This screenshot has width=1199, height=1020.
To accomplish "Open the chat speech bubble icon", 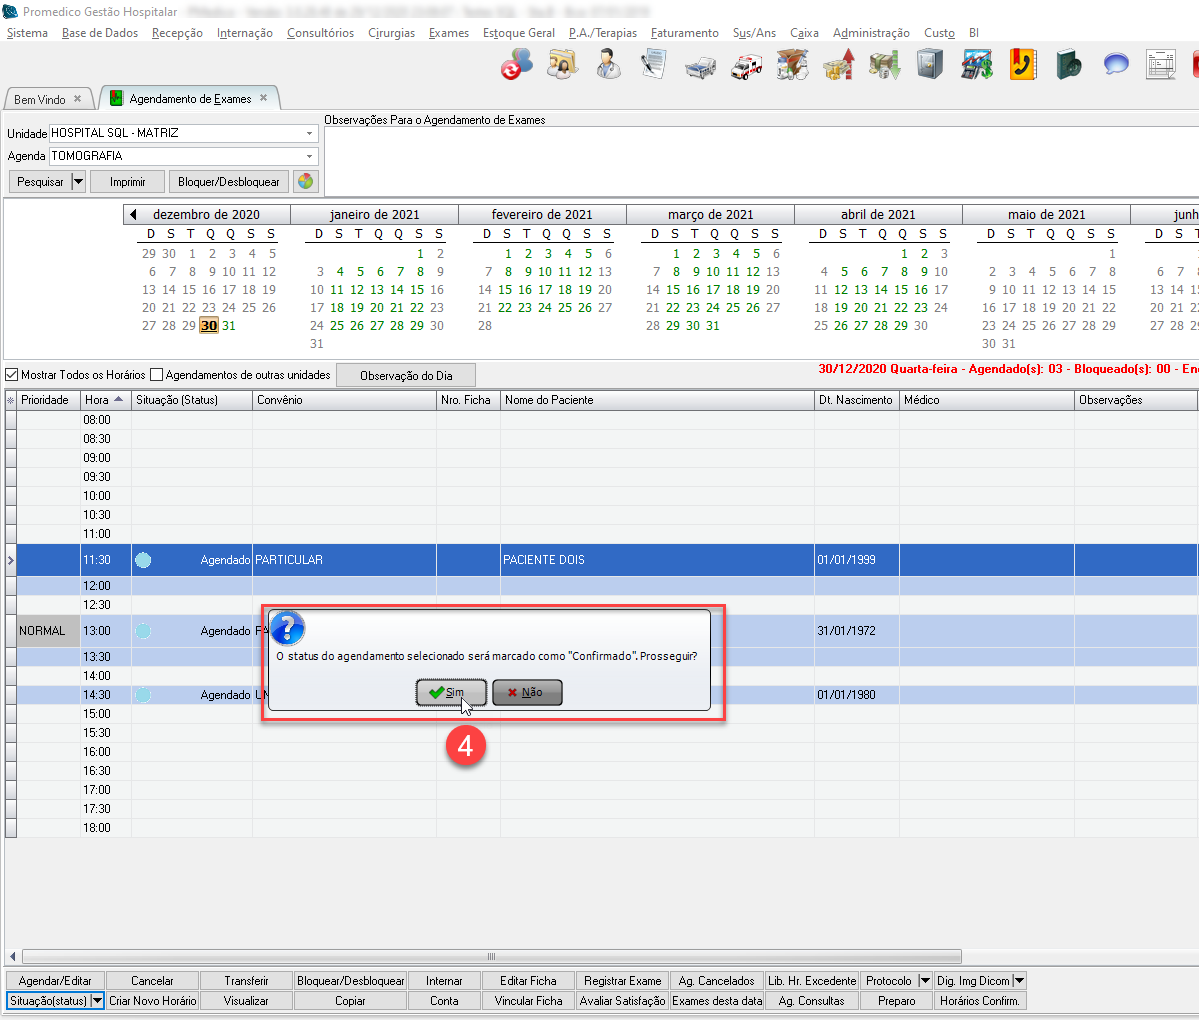I will tap(1115, 66).
